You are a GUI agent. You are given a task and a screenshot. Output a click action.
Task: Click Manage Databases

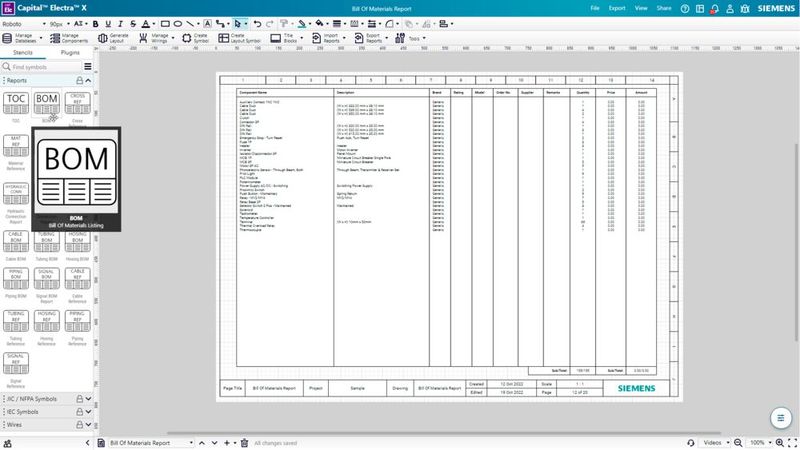(x=21, y=38)
